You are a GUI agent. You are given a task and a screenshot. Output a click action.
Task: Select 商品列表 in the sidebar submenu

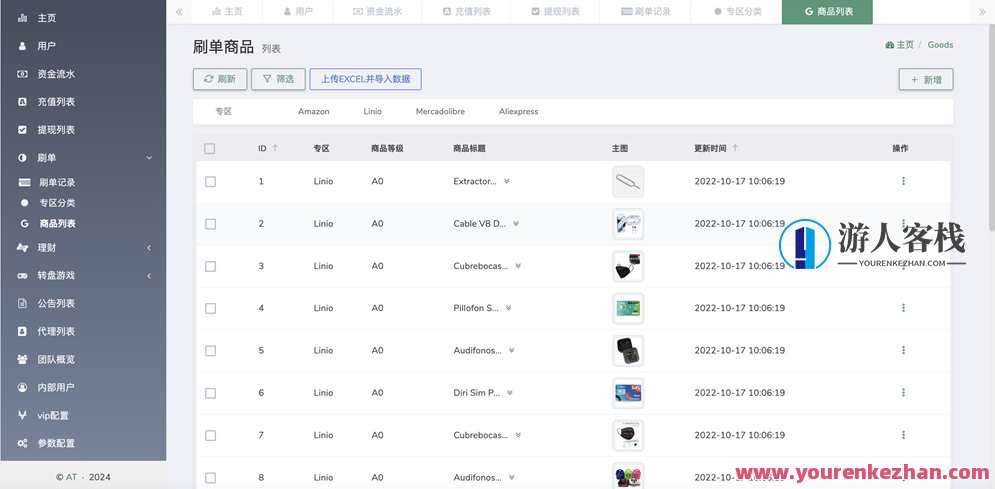(x=82, y=223)
